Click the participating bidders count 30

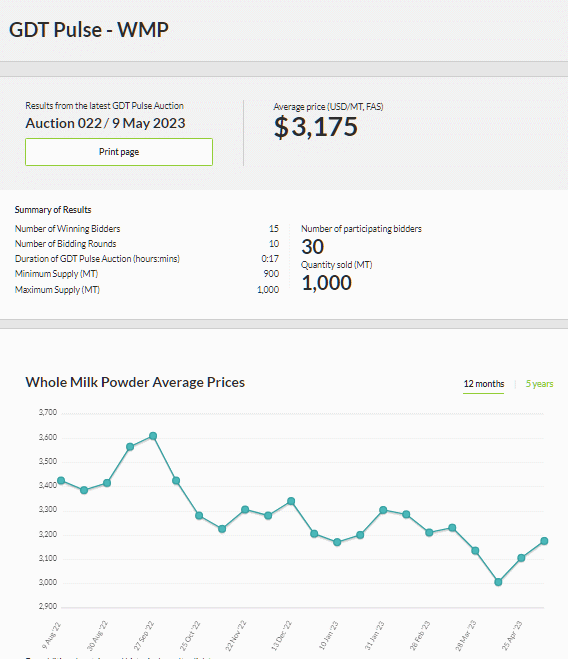312,247
